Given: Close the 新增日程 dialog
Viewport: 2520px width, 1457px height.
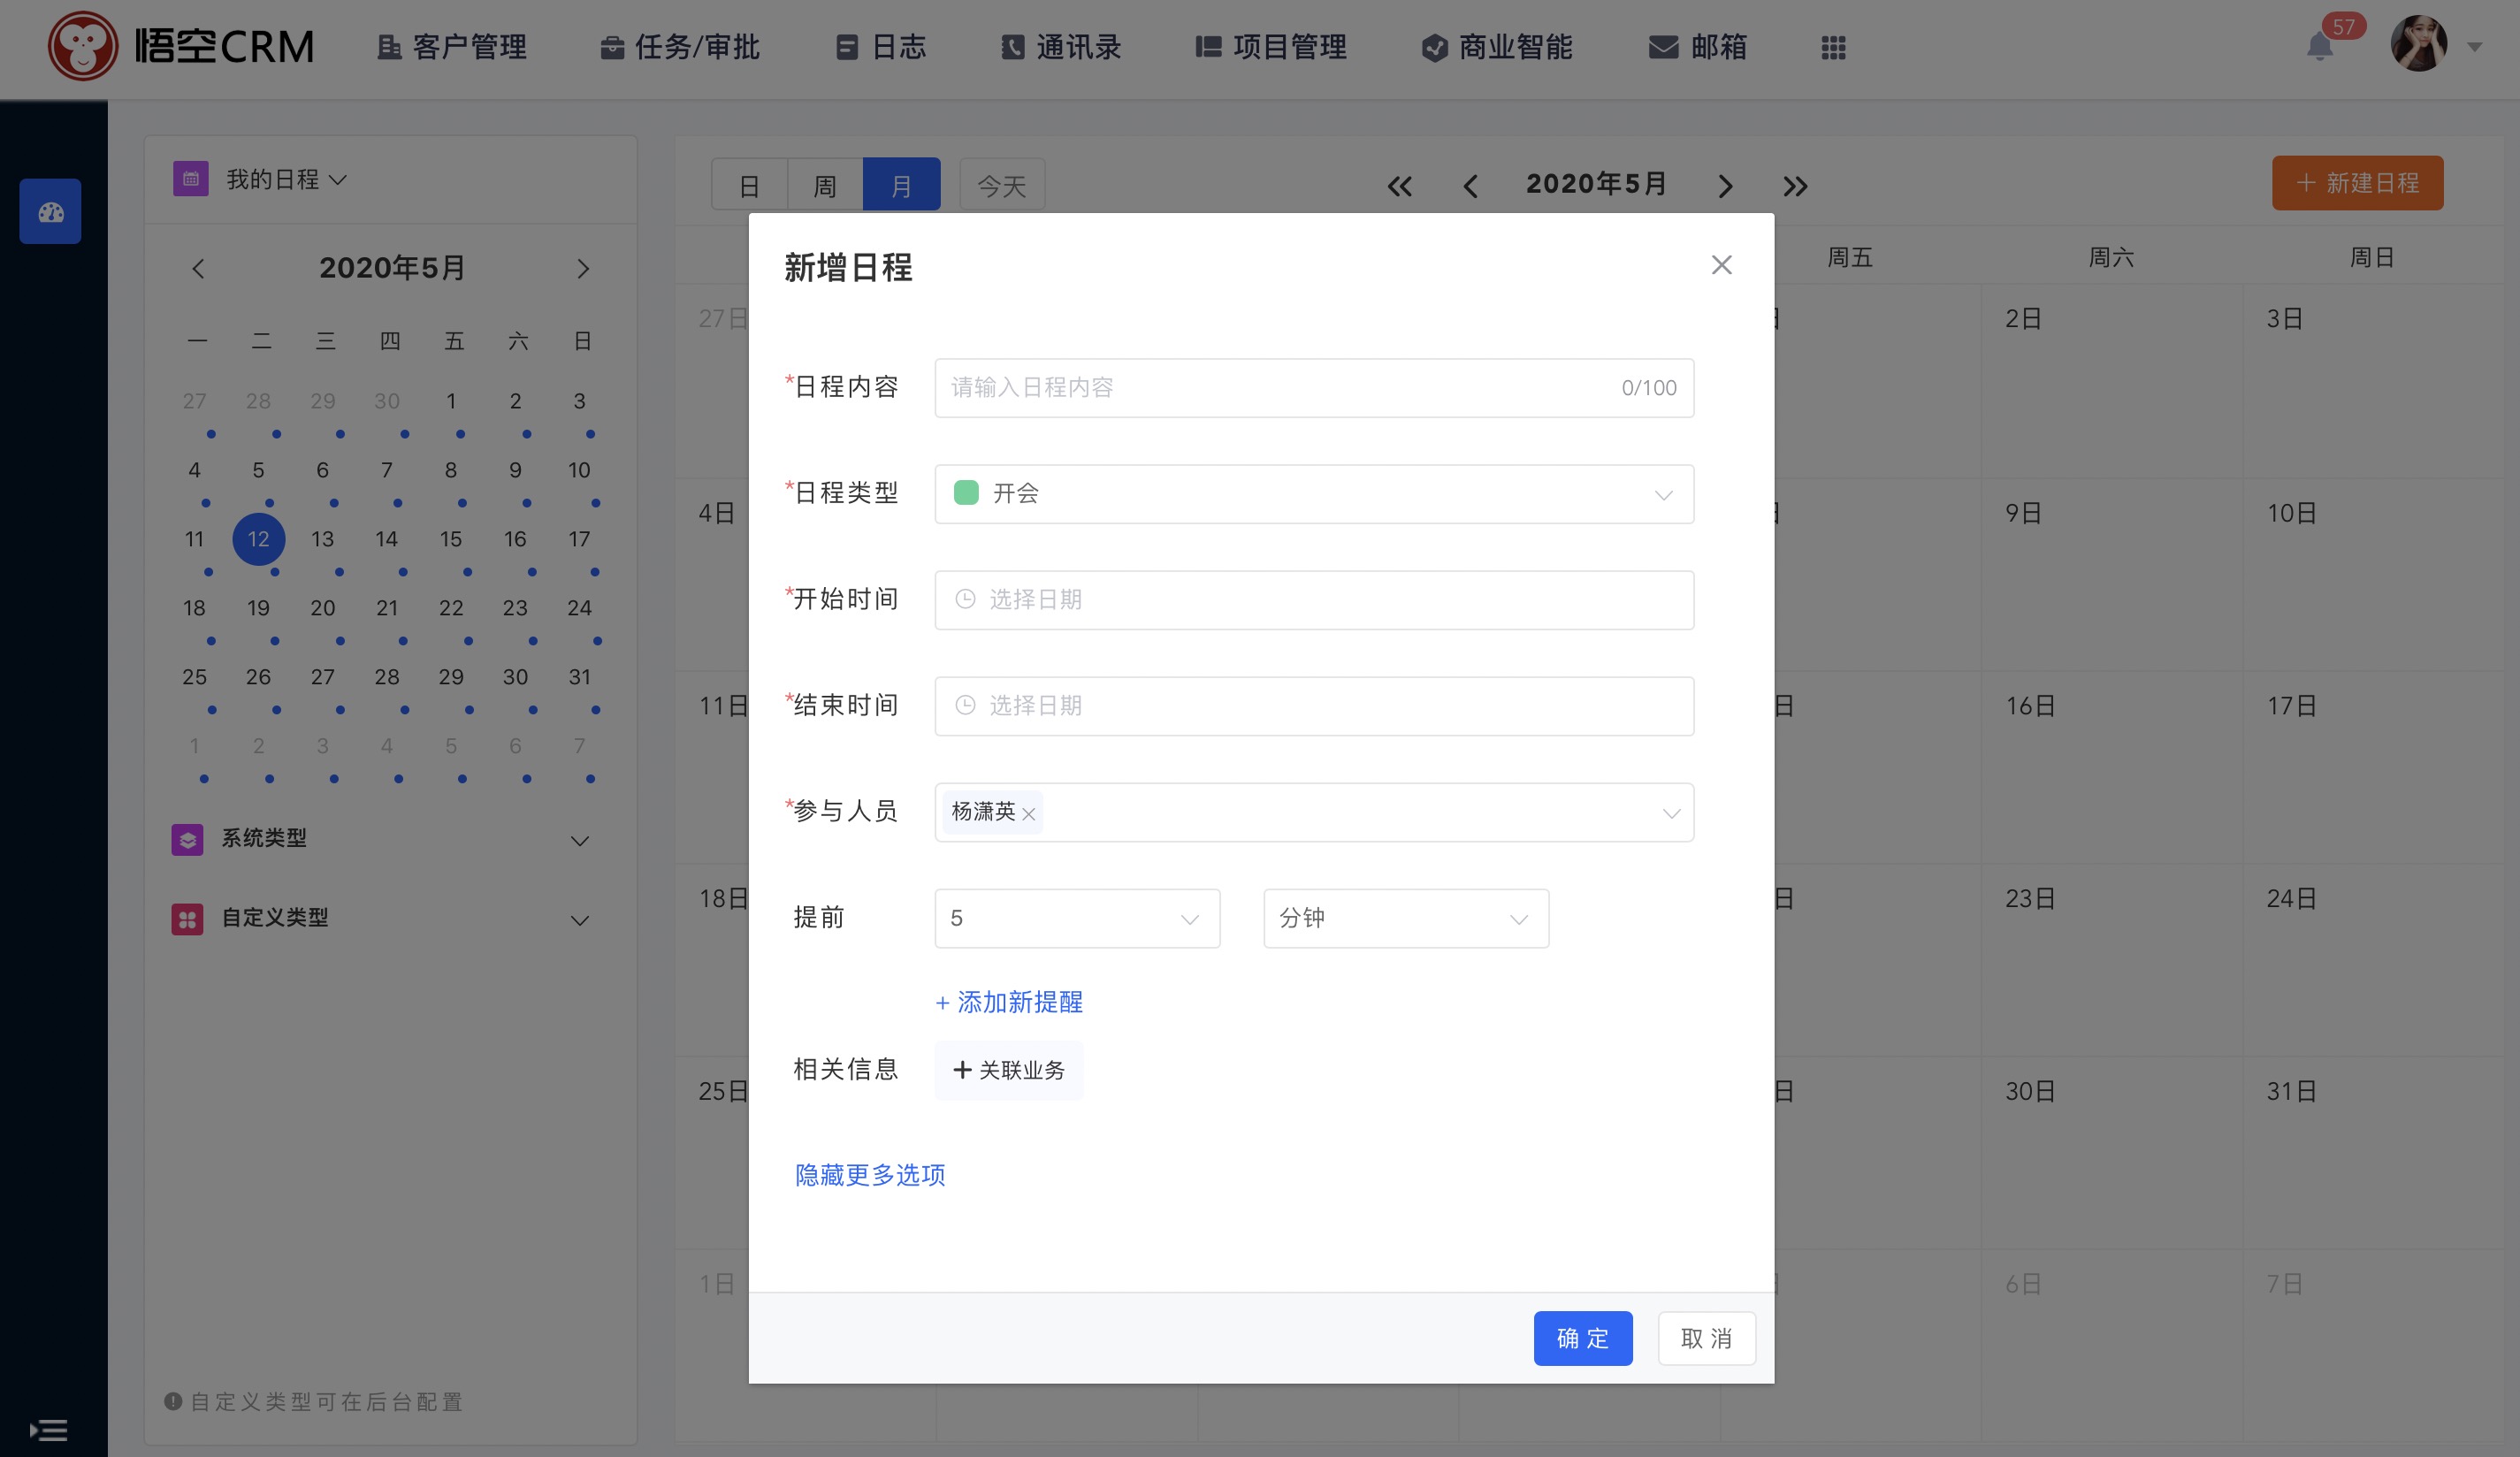Looking at the screenshot, I should [1721, 265].
